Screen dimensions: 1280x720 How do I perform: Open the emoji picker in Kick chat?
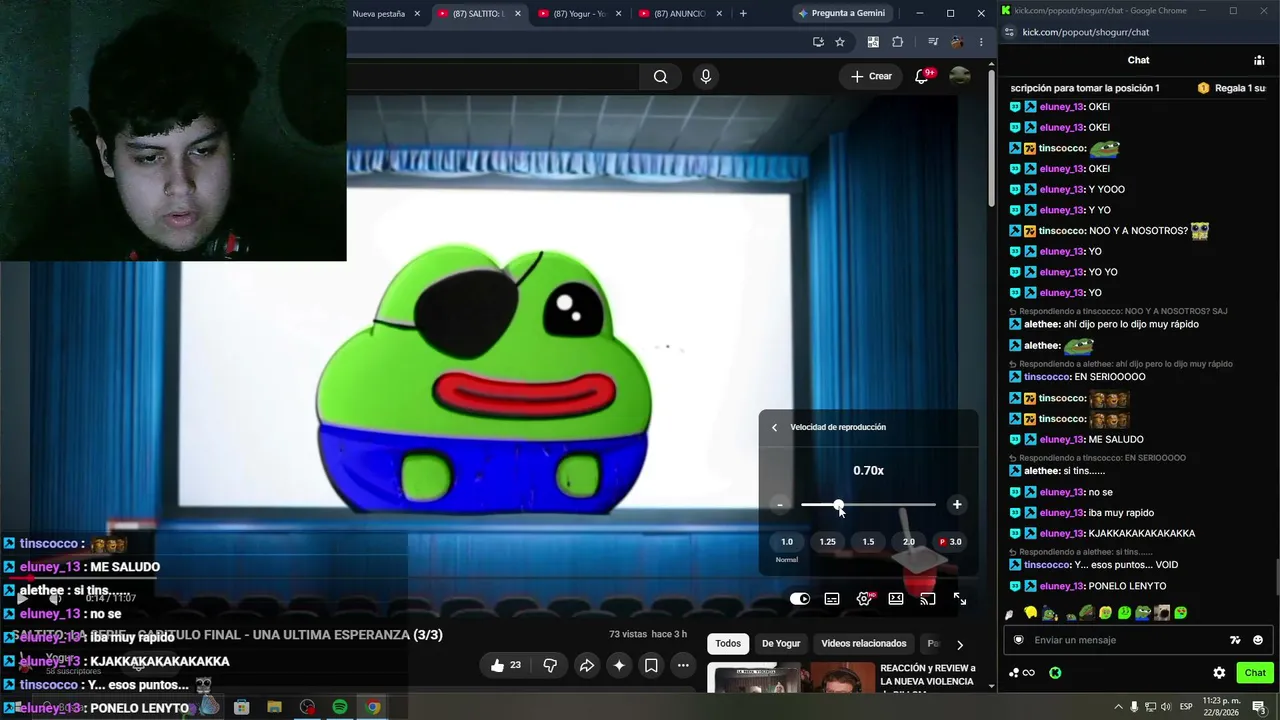(x=1258, y=640)
